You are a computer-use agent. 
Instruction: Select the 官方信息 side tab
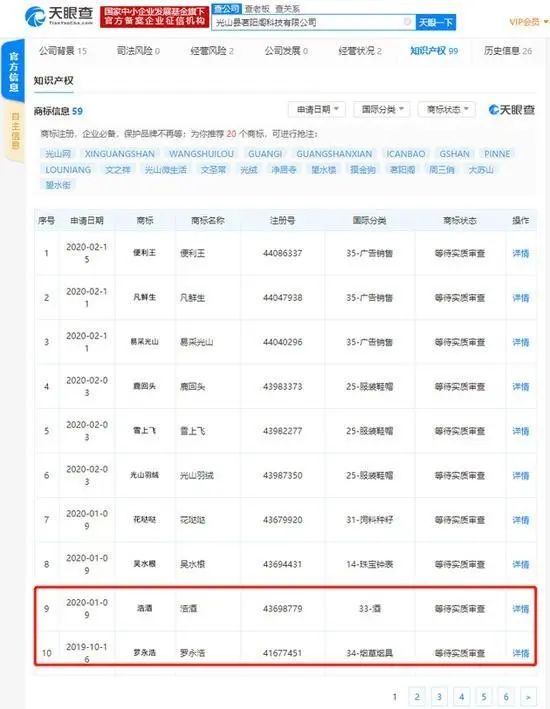(14, 71)
